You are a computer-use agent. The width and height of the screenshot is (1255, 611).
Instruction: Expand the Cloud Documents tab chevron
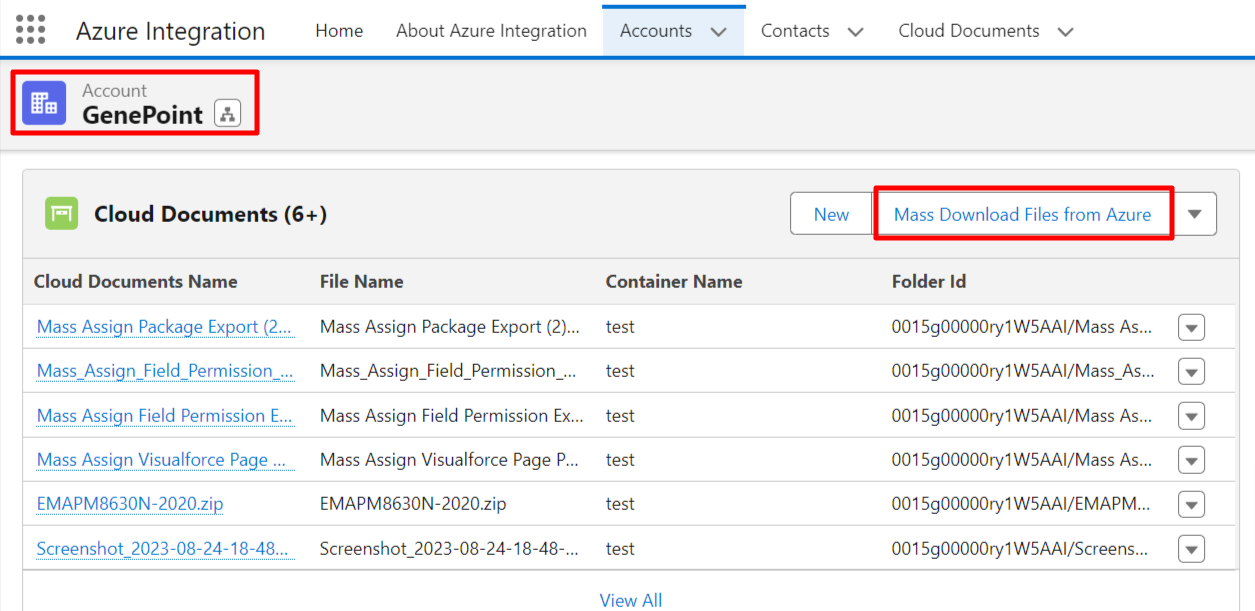[x=1066, y=32]
